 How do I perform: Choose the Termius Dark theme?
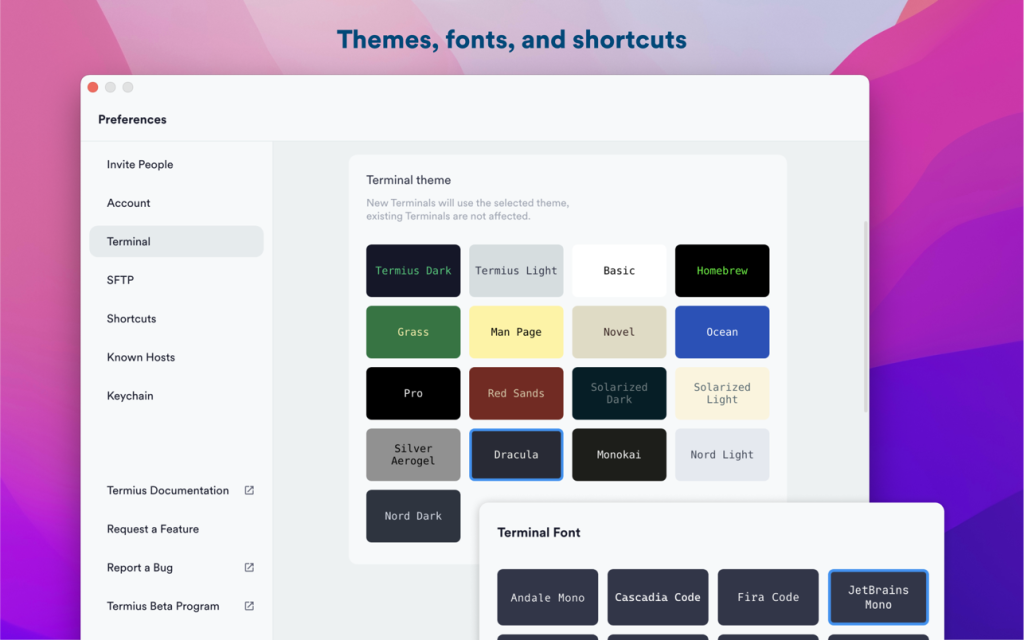[413, 271]
